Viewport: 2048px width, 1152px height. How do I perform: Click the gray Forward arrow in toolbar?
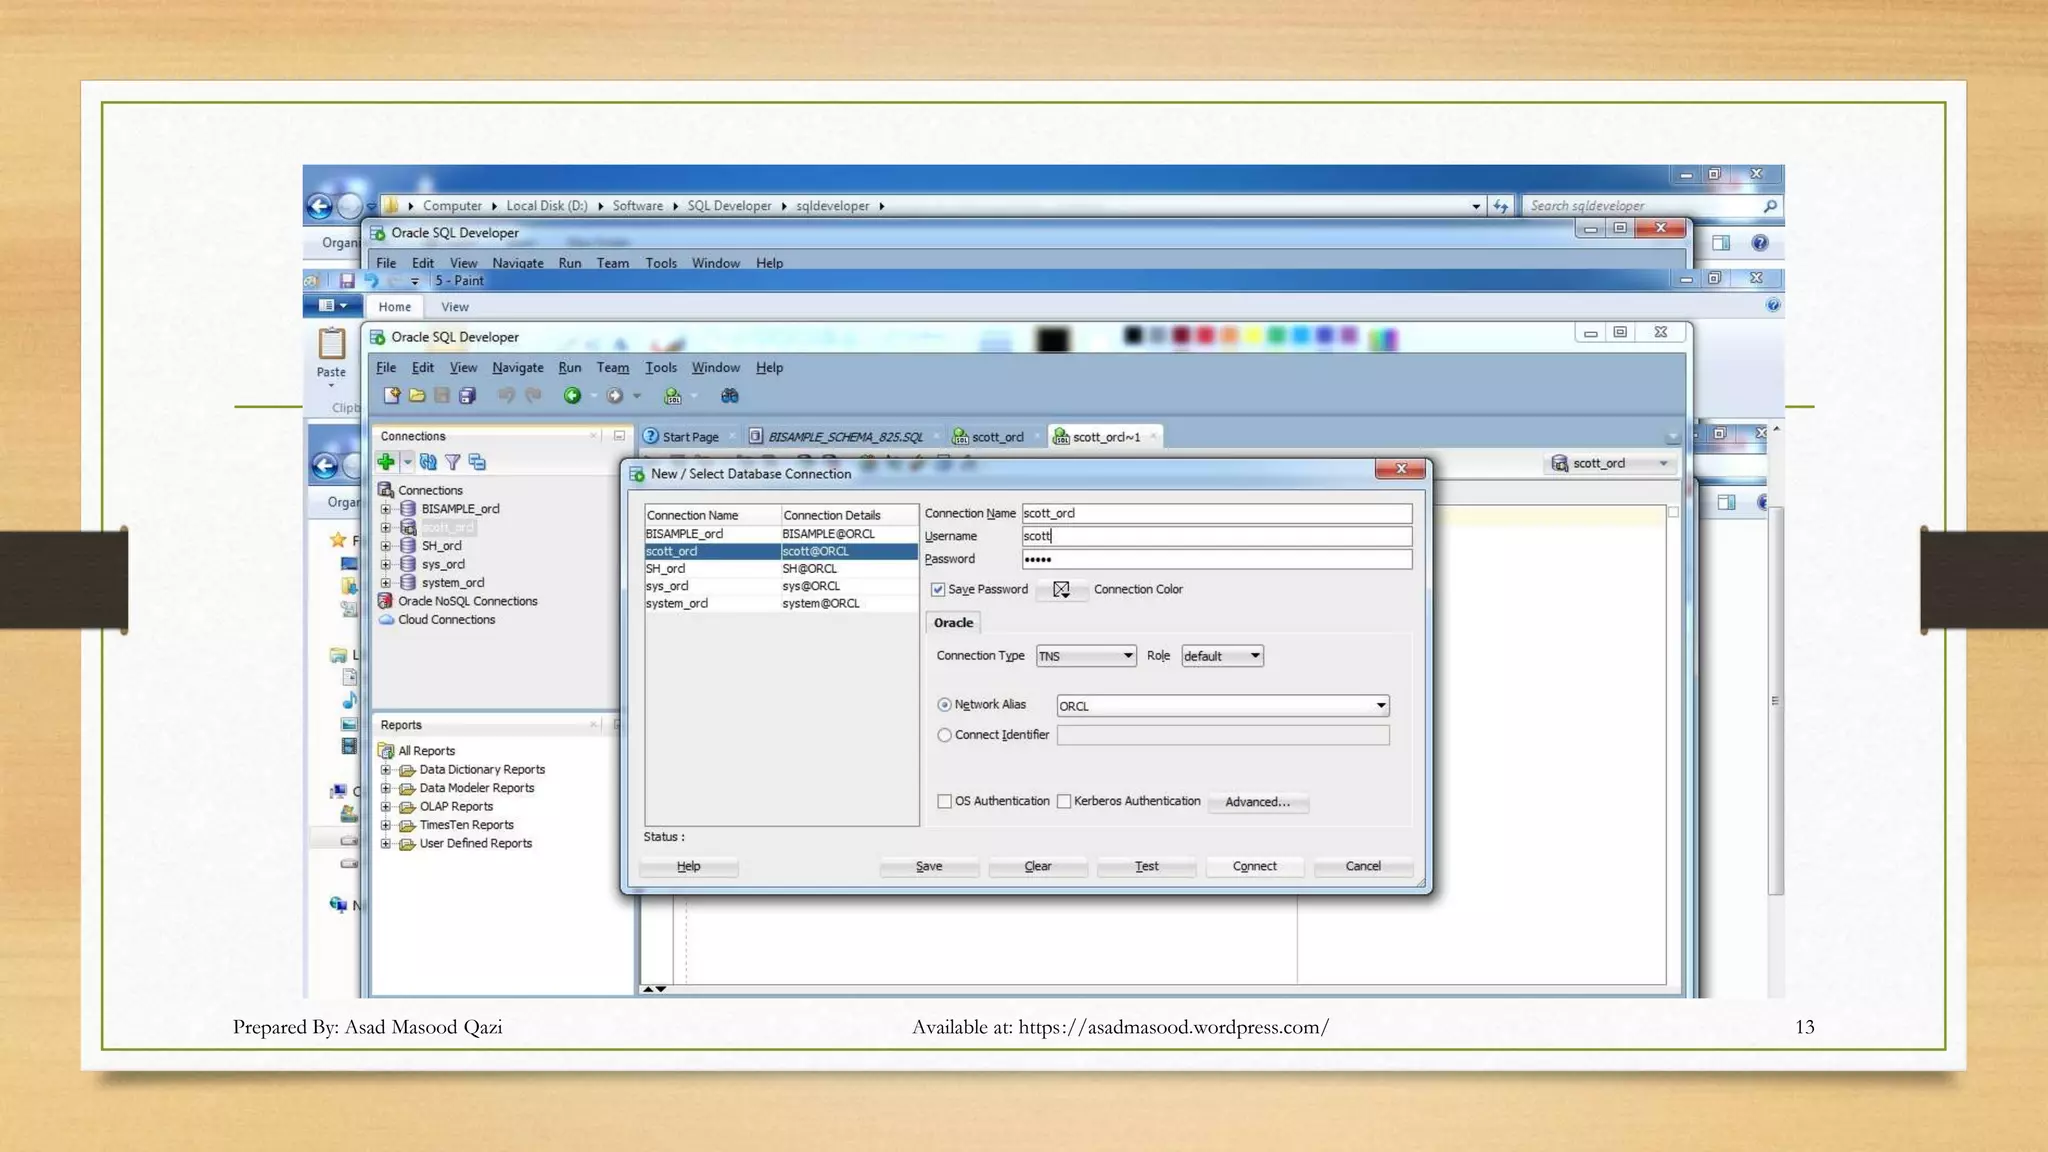click(x=615, y=395)
